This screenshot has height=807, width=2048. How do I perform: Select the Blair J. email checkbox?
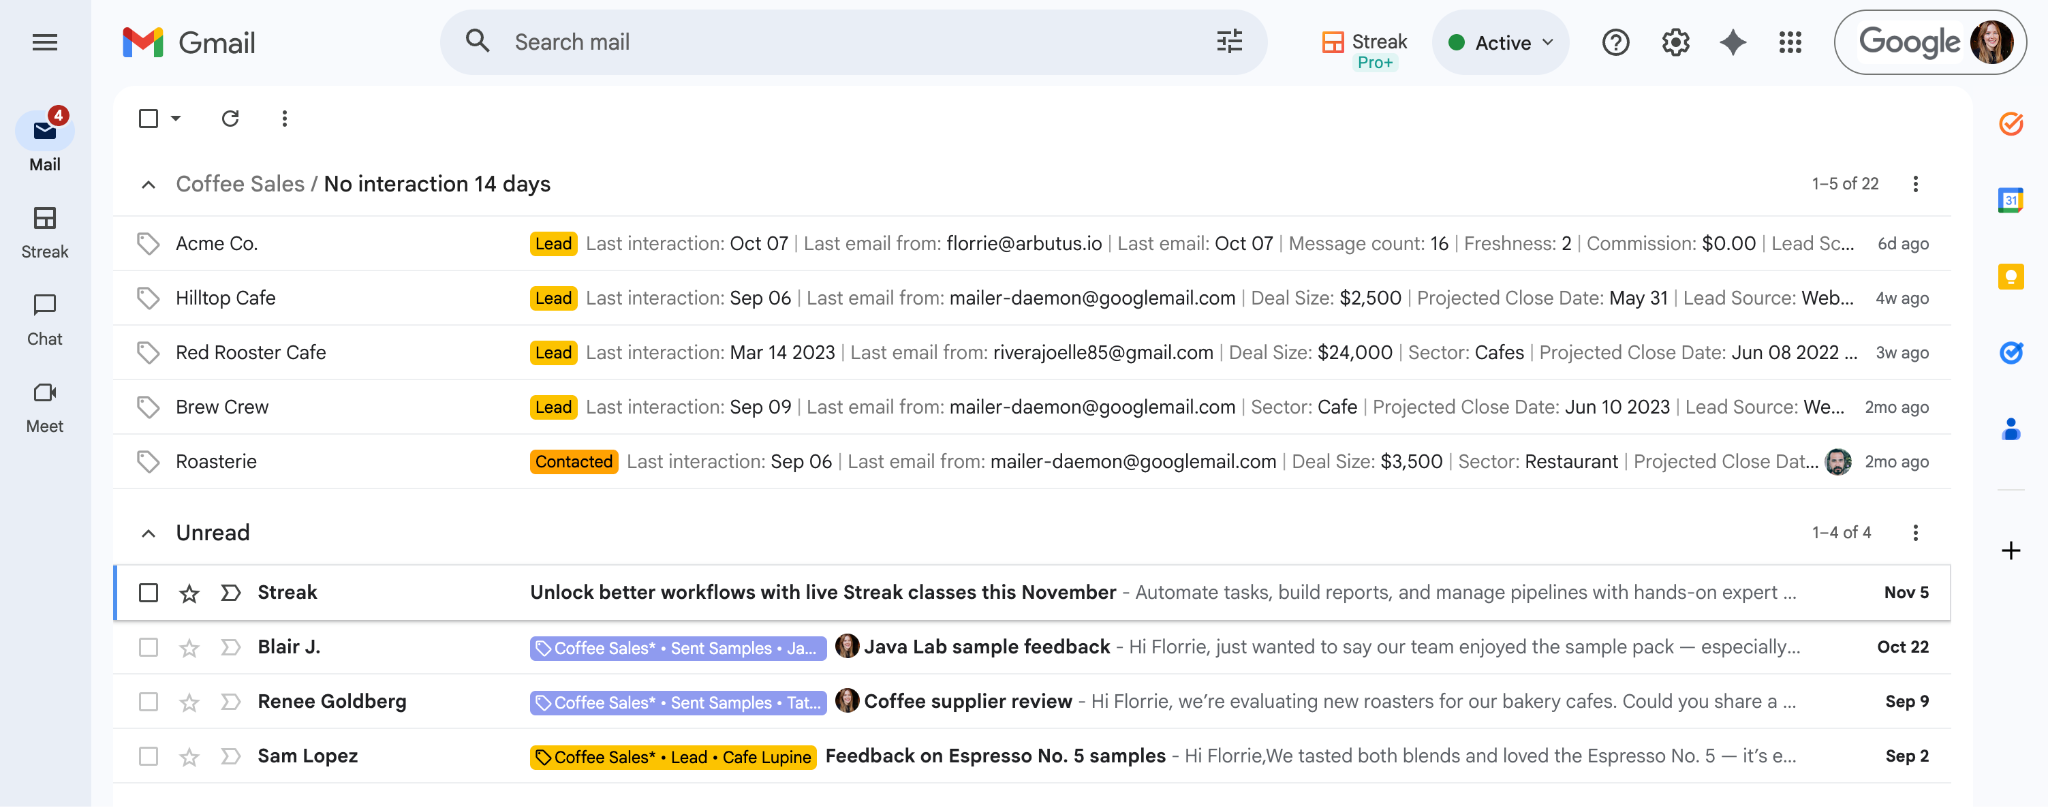(149, 647)
